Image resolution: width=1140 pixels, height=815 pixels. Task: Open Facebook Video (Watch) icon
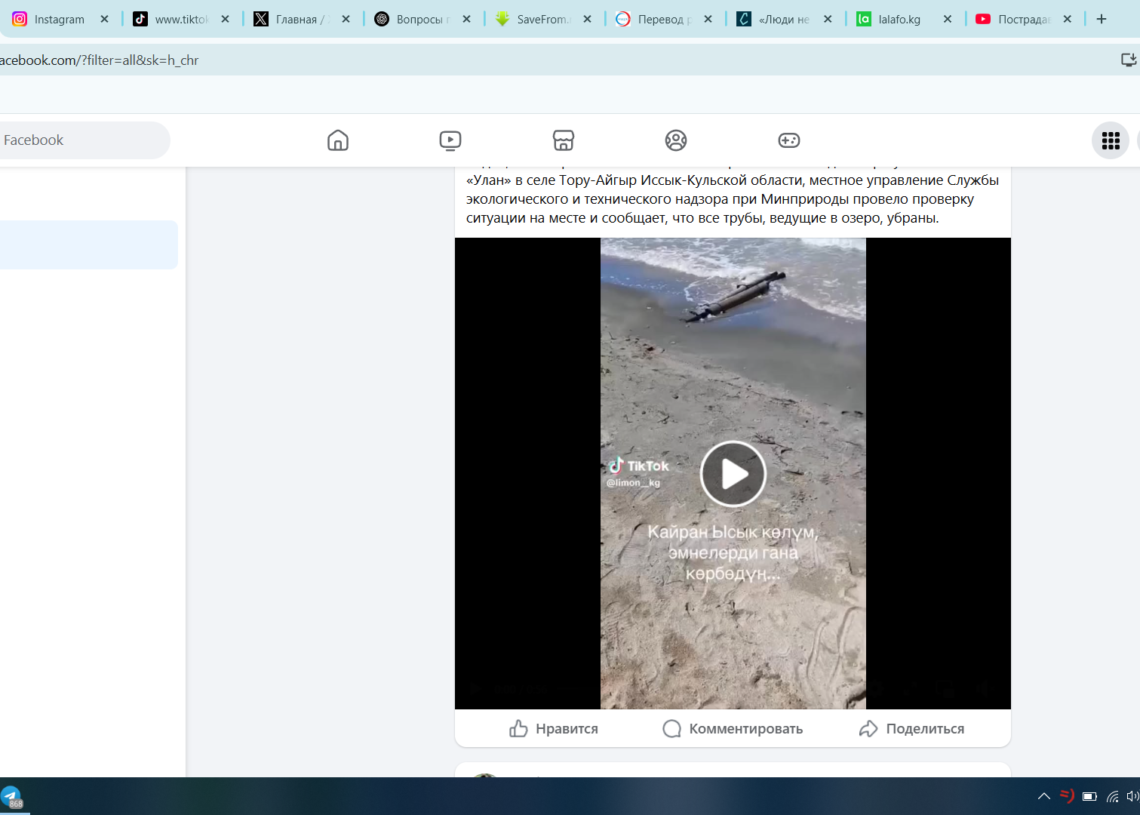coord(450,140)
